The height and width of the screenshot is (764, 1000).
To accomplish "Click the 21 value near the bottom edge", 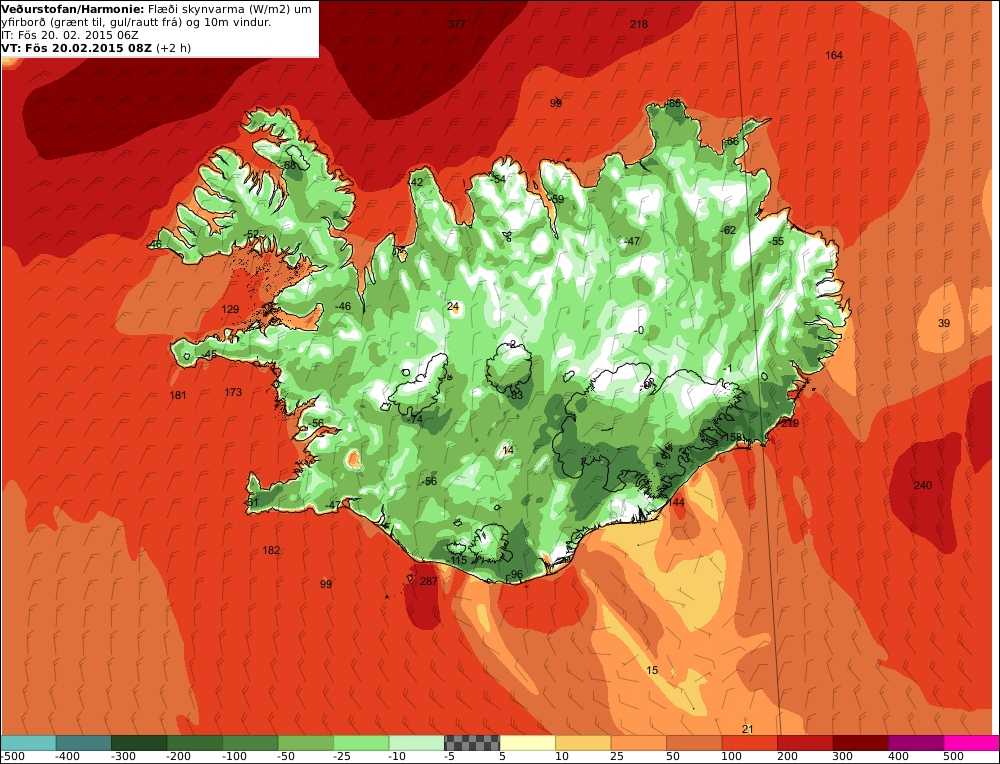I will coord(748,729).
